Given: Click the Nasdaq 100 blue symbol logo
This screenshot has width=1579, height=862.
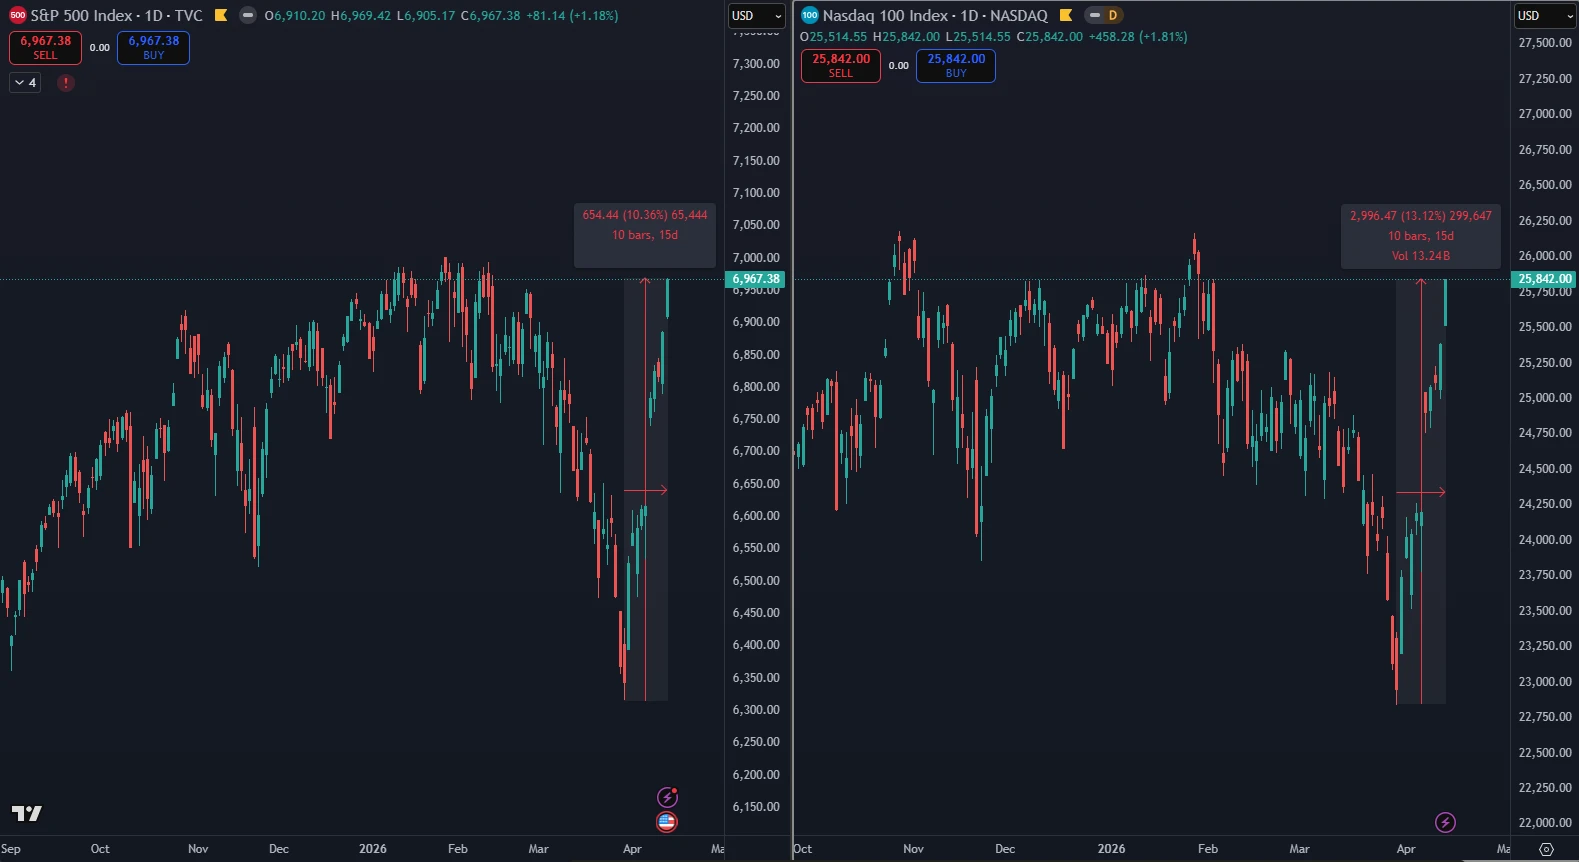Looking at the screenshot, I should coord(810,15).
